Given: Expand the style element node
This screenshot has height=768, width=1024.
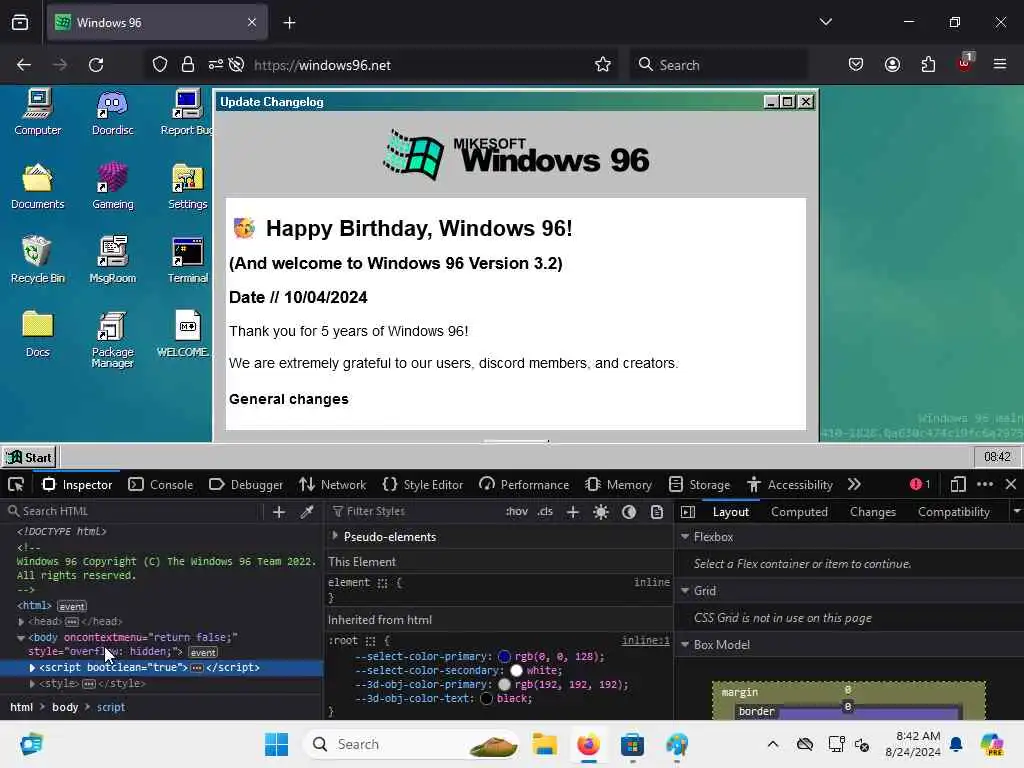Looking at the screenshot, I should [32, 684].
